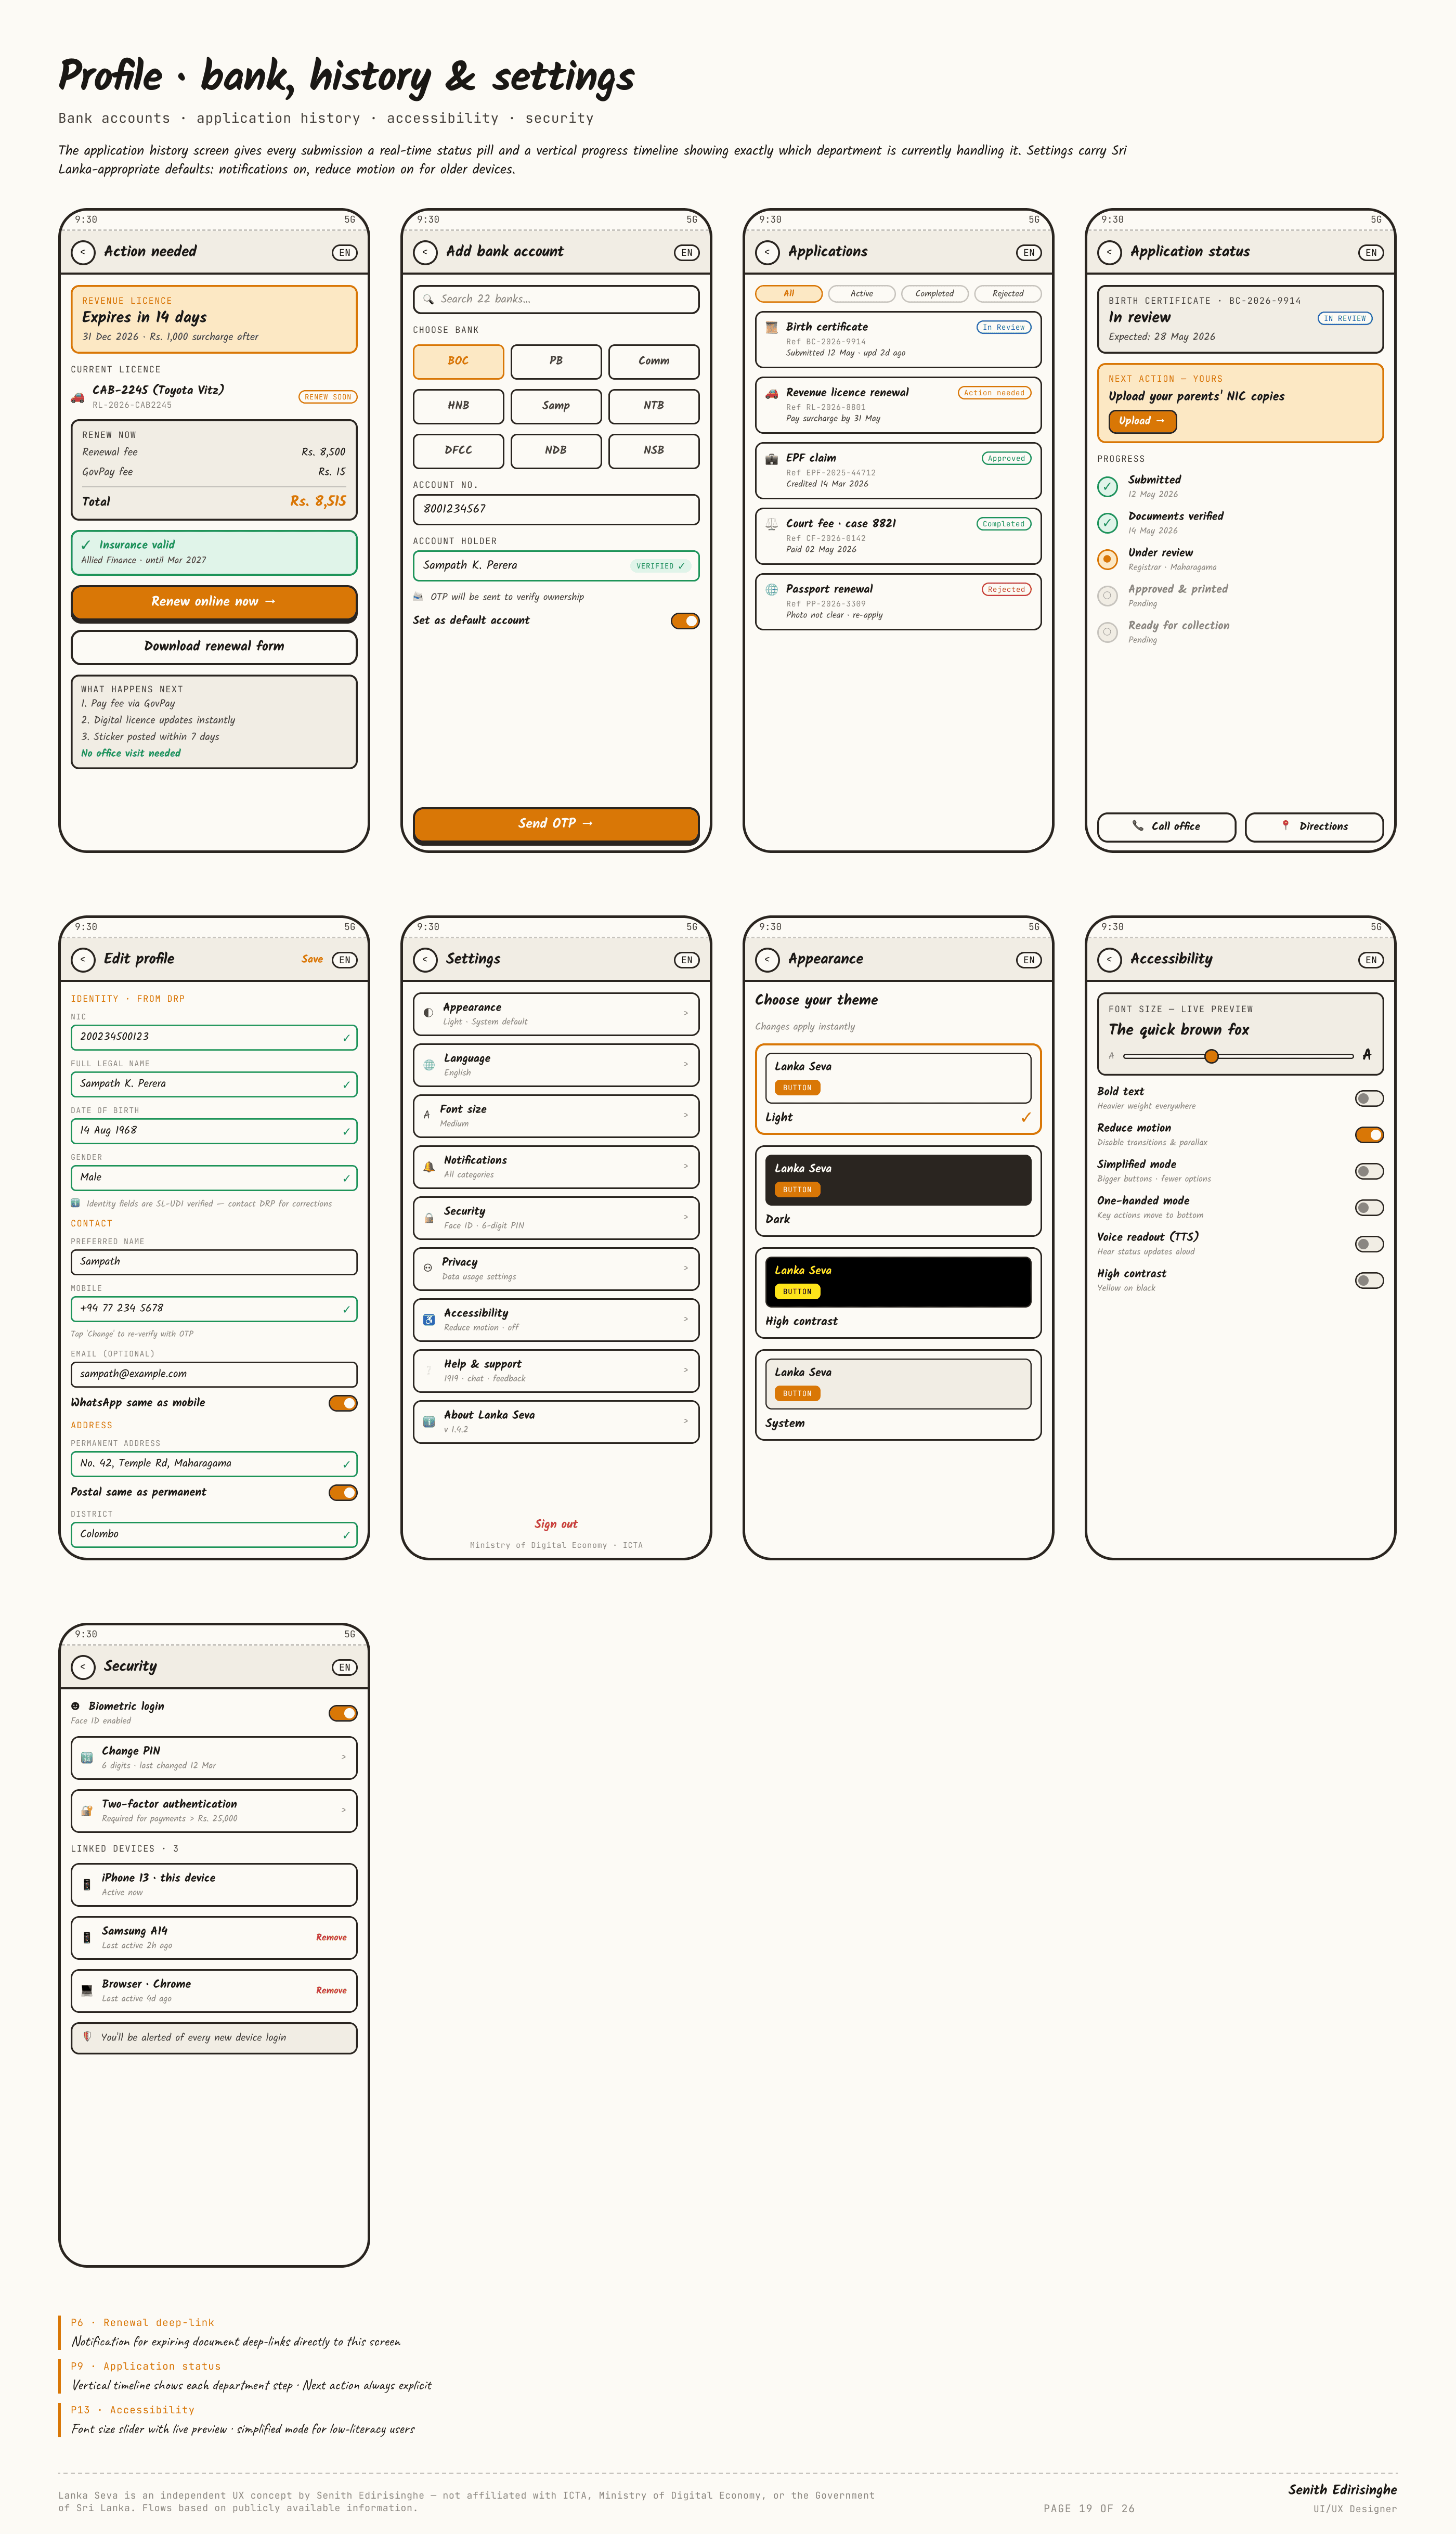Click the Account No. input field
This screenshot has width=1456, height=2534.
[556, 509]
